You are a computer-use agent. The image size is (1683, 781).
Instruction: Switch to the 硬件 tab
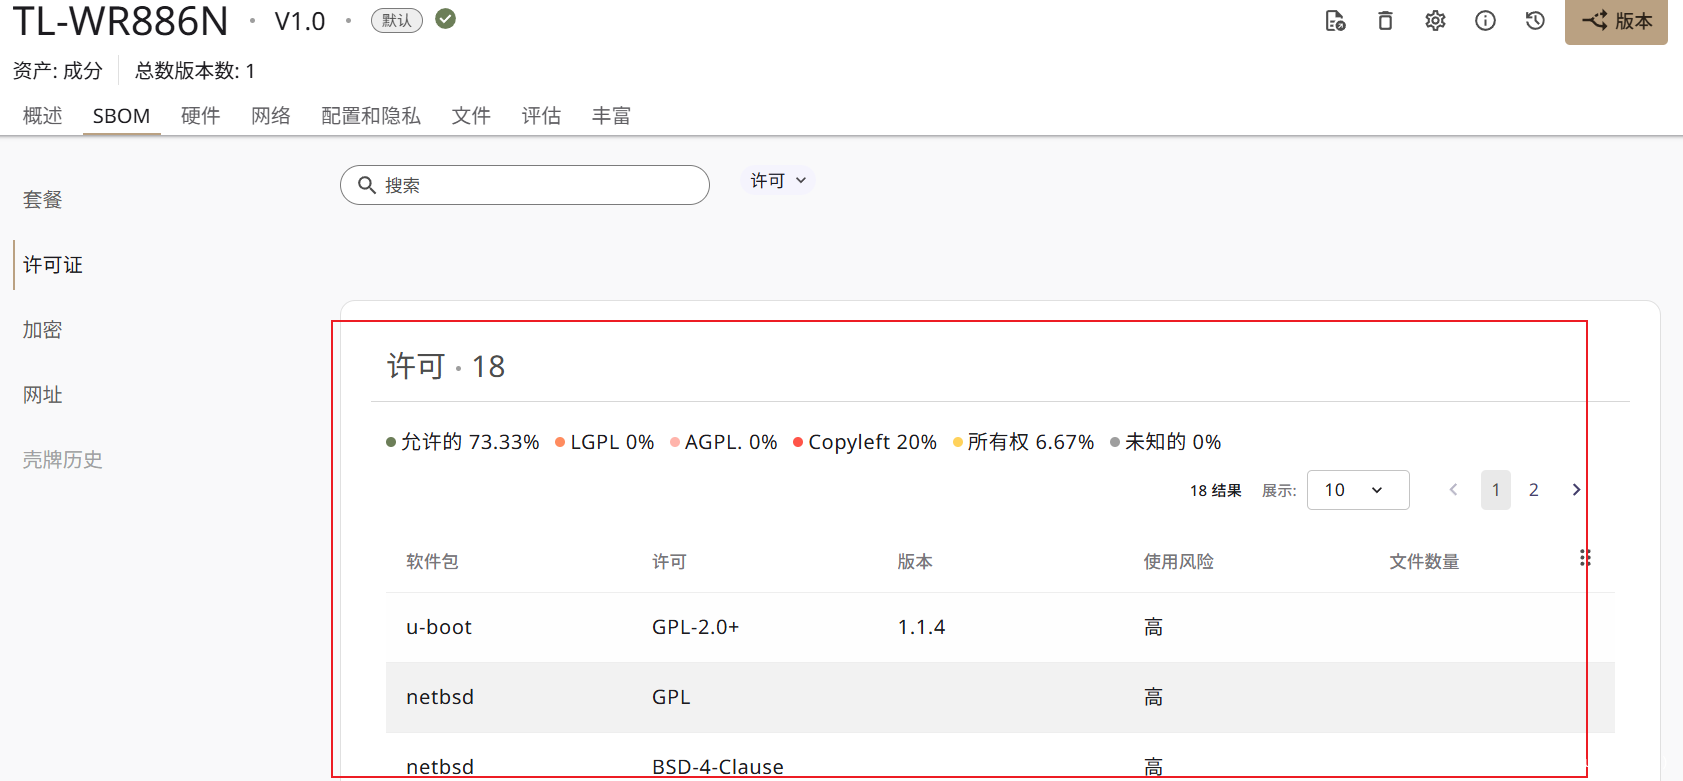click(200, 116)
